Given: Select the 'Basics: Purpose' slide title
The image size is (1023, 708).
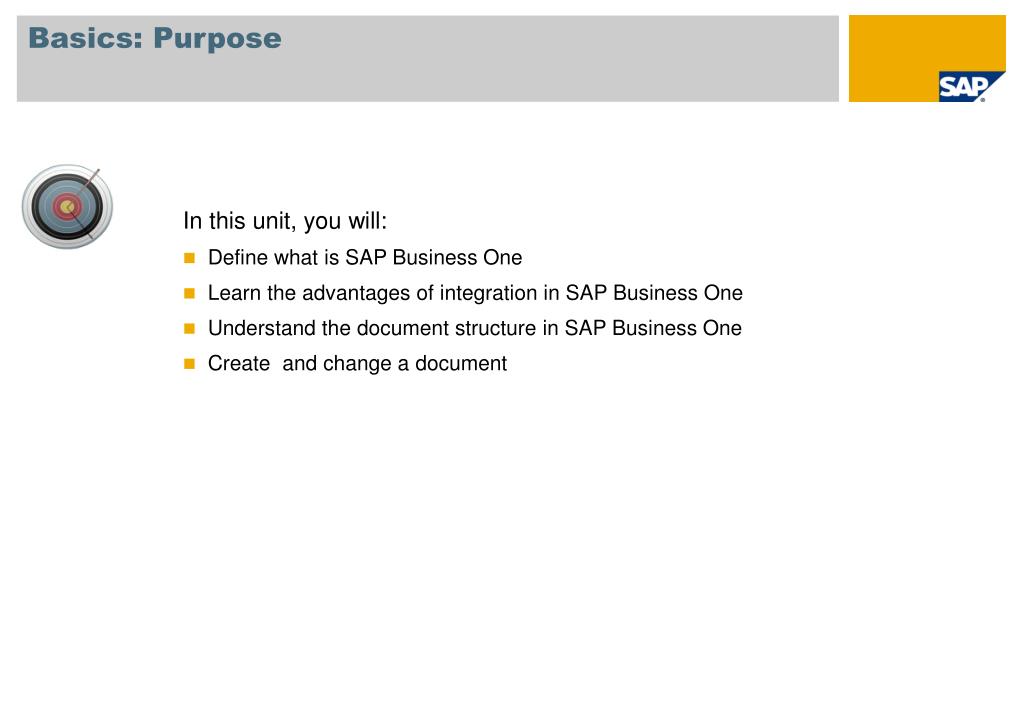Looking at the screenshot, I should 155,38.
